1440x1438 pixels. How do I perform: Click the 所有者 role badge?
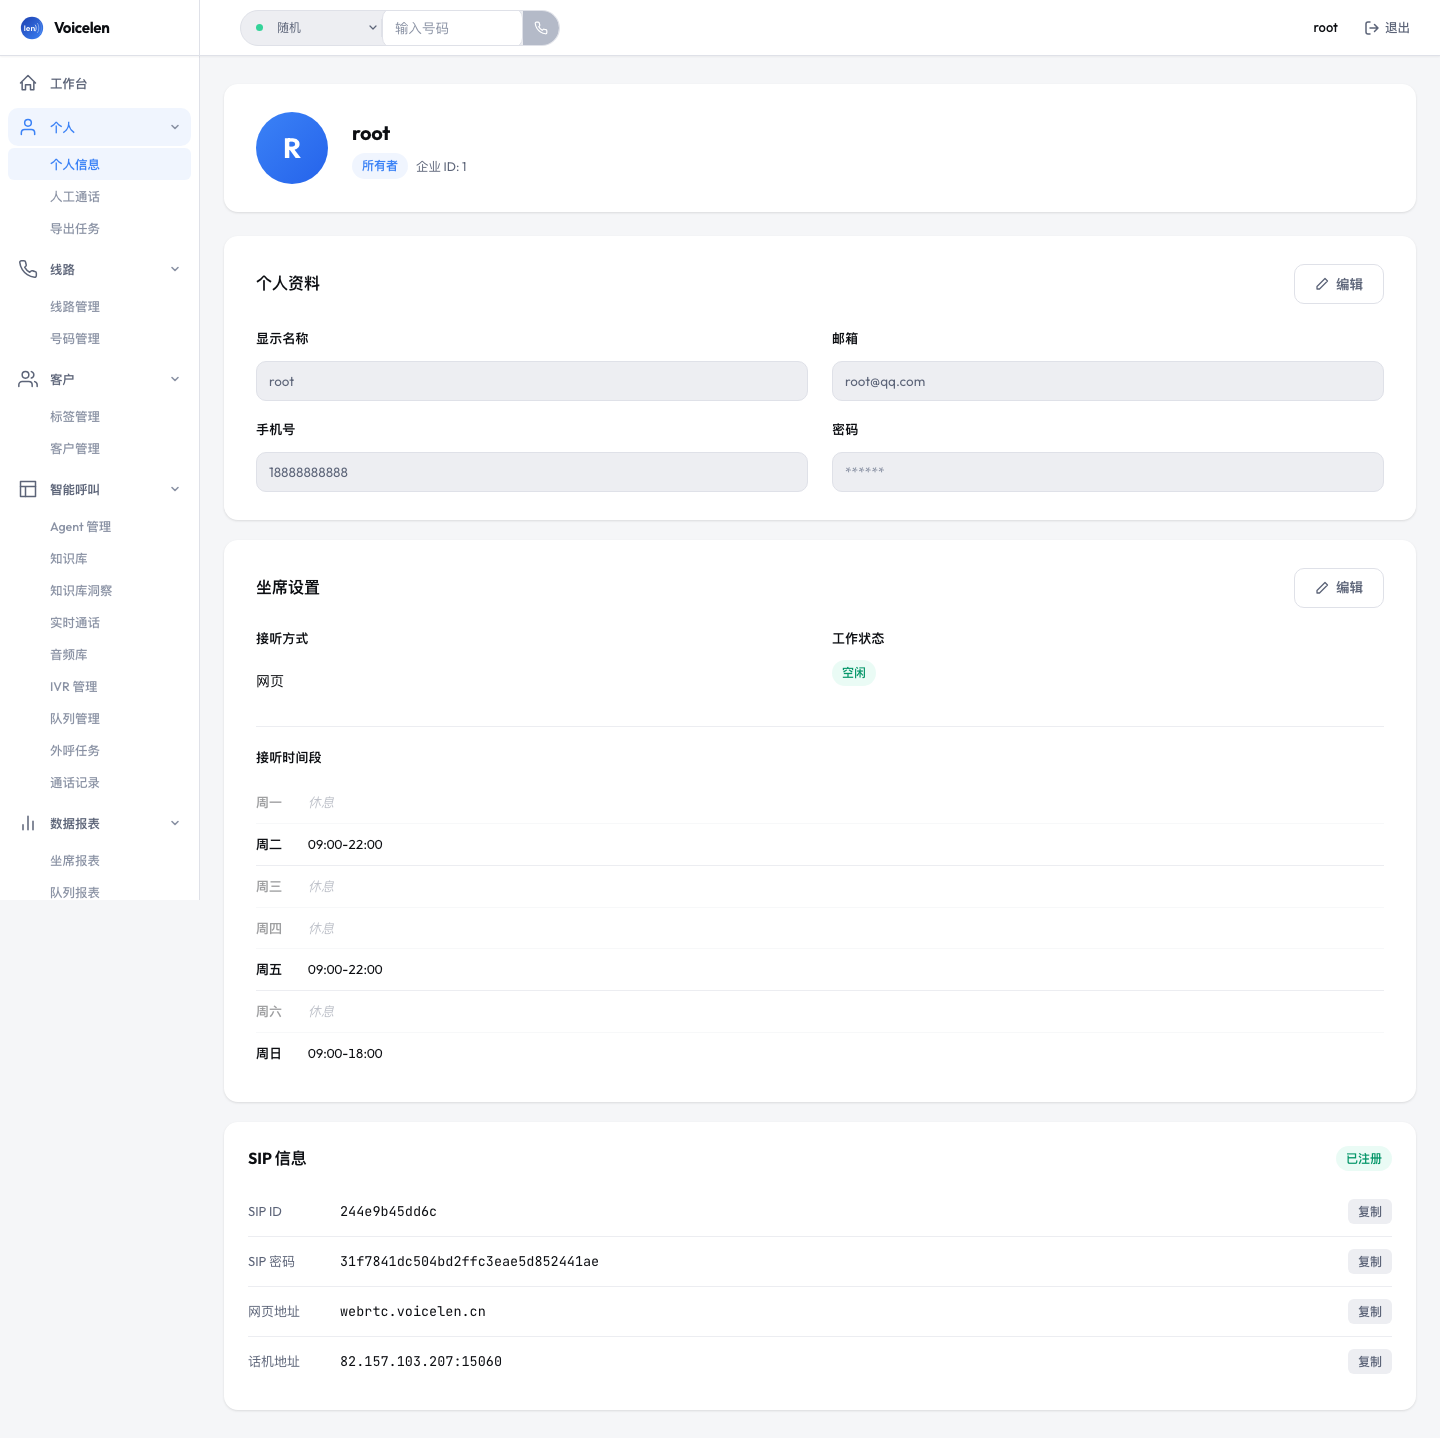[380, 166]
